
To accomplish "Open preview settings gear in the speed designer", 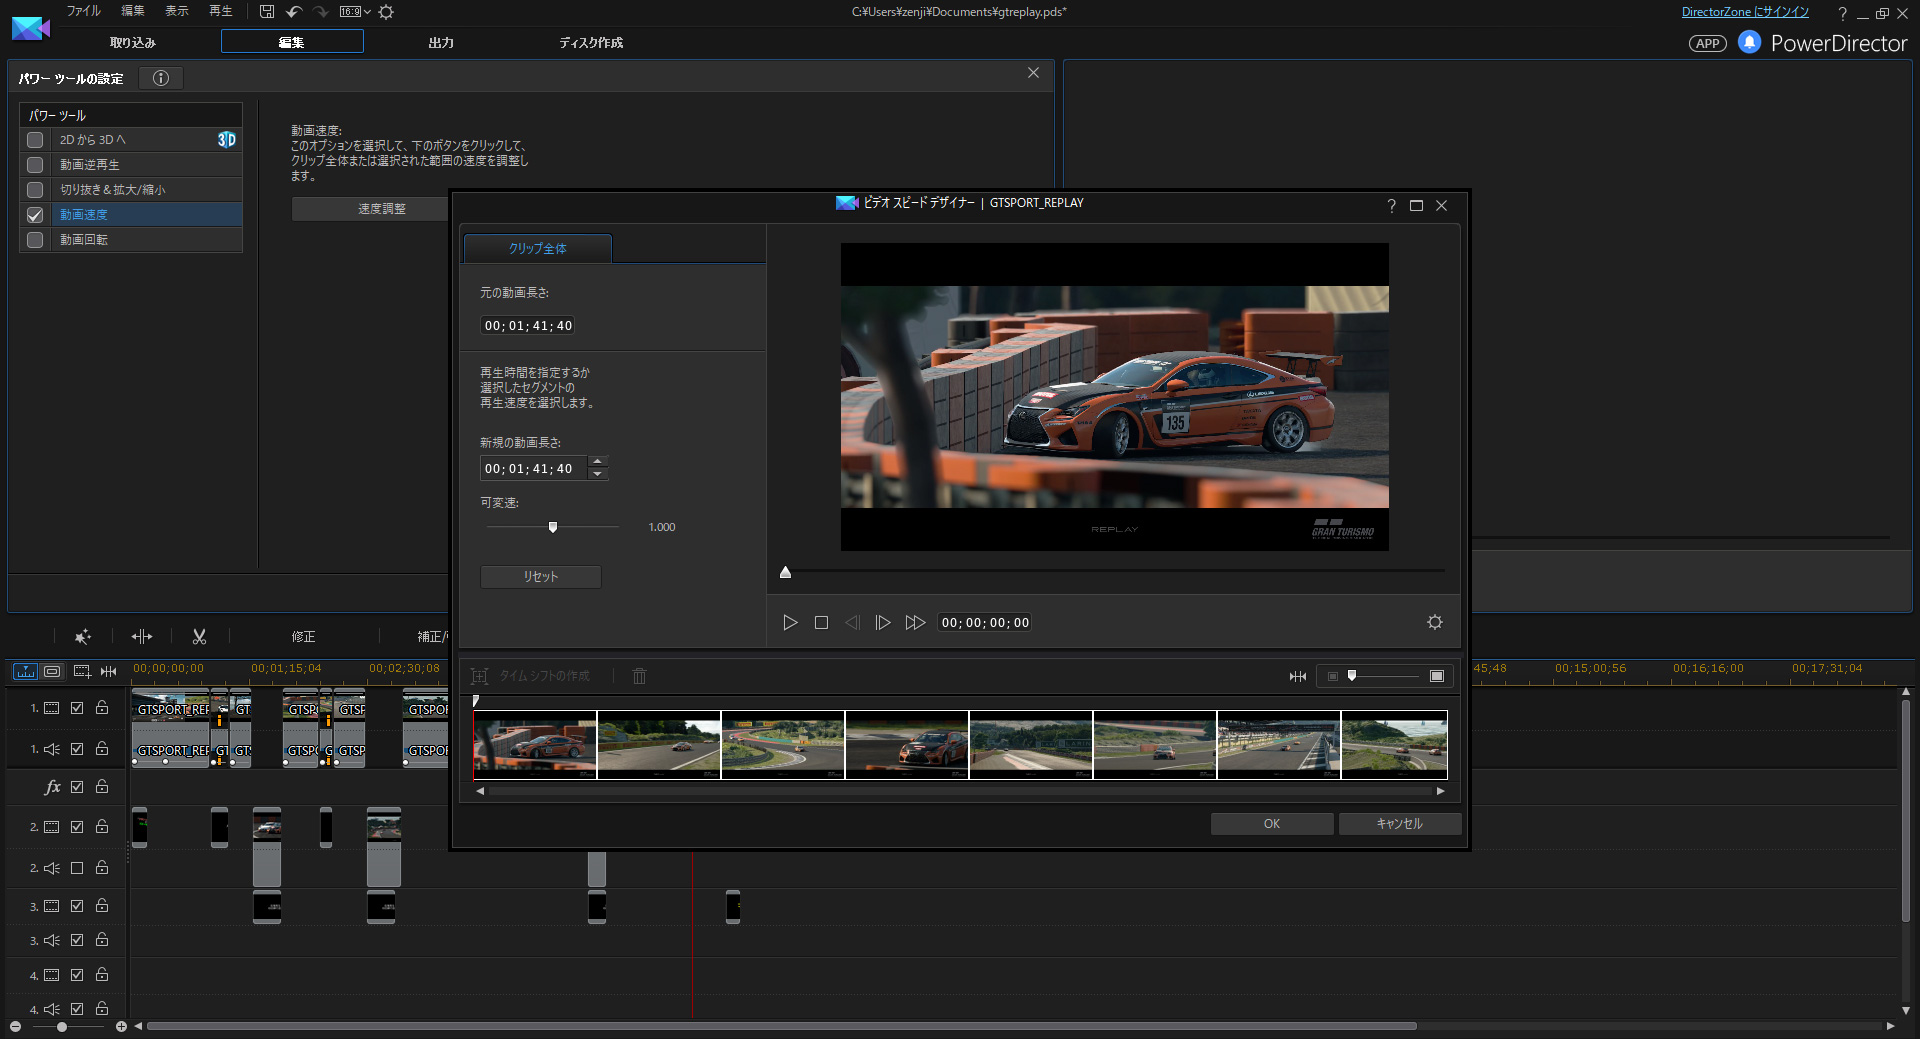I will pyautogui.click(x=1434, y=622).
